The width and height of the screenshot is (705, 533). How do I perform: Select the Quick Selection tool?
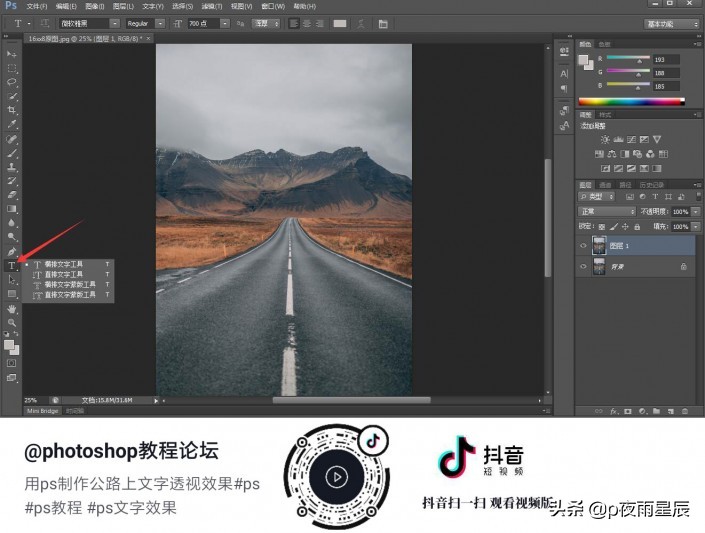click(12, 96)
